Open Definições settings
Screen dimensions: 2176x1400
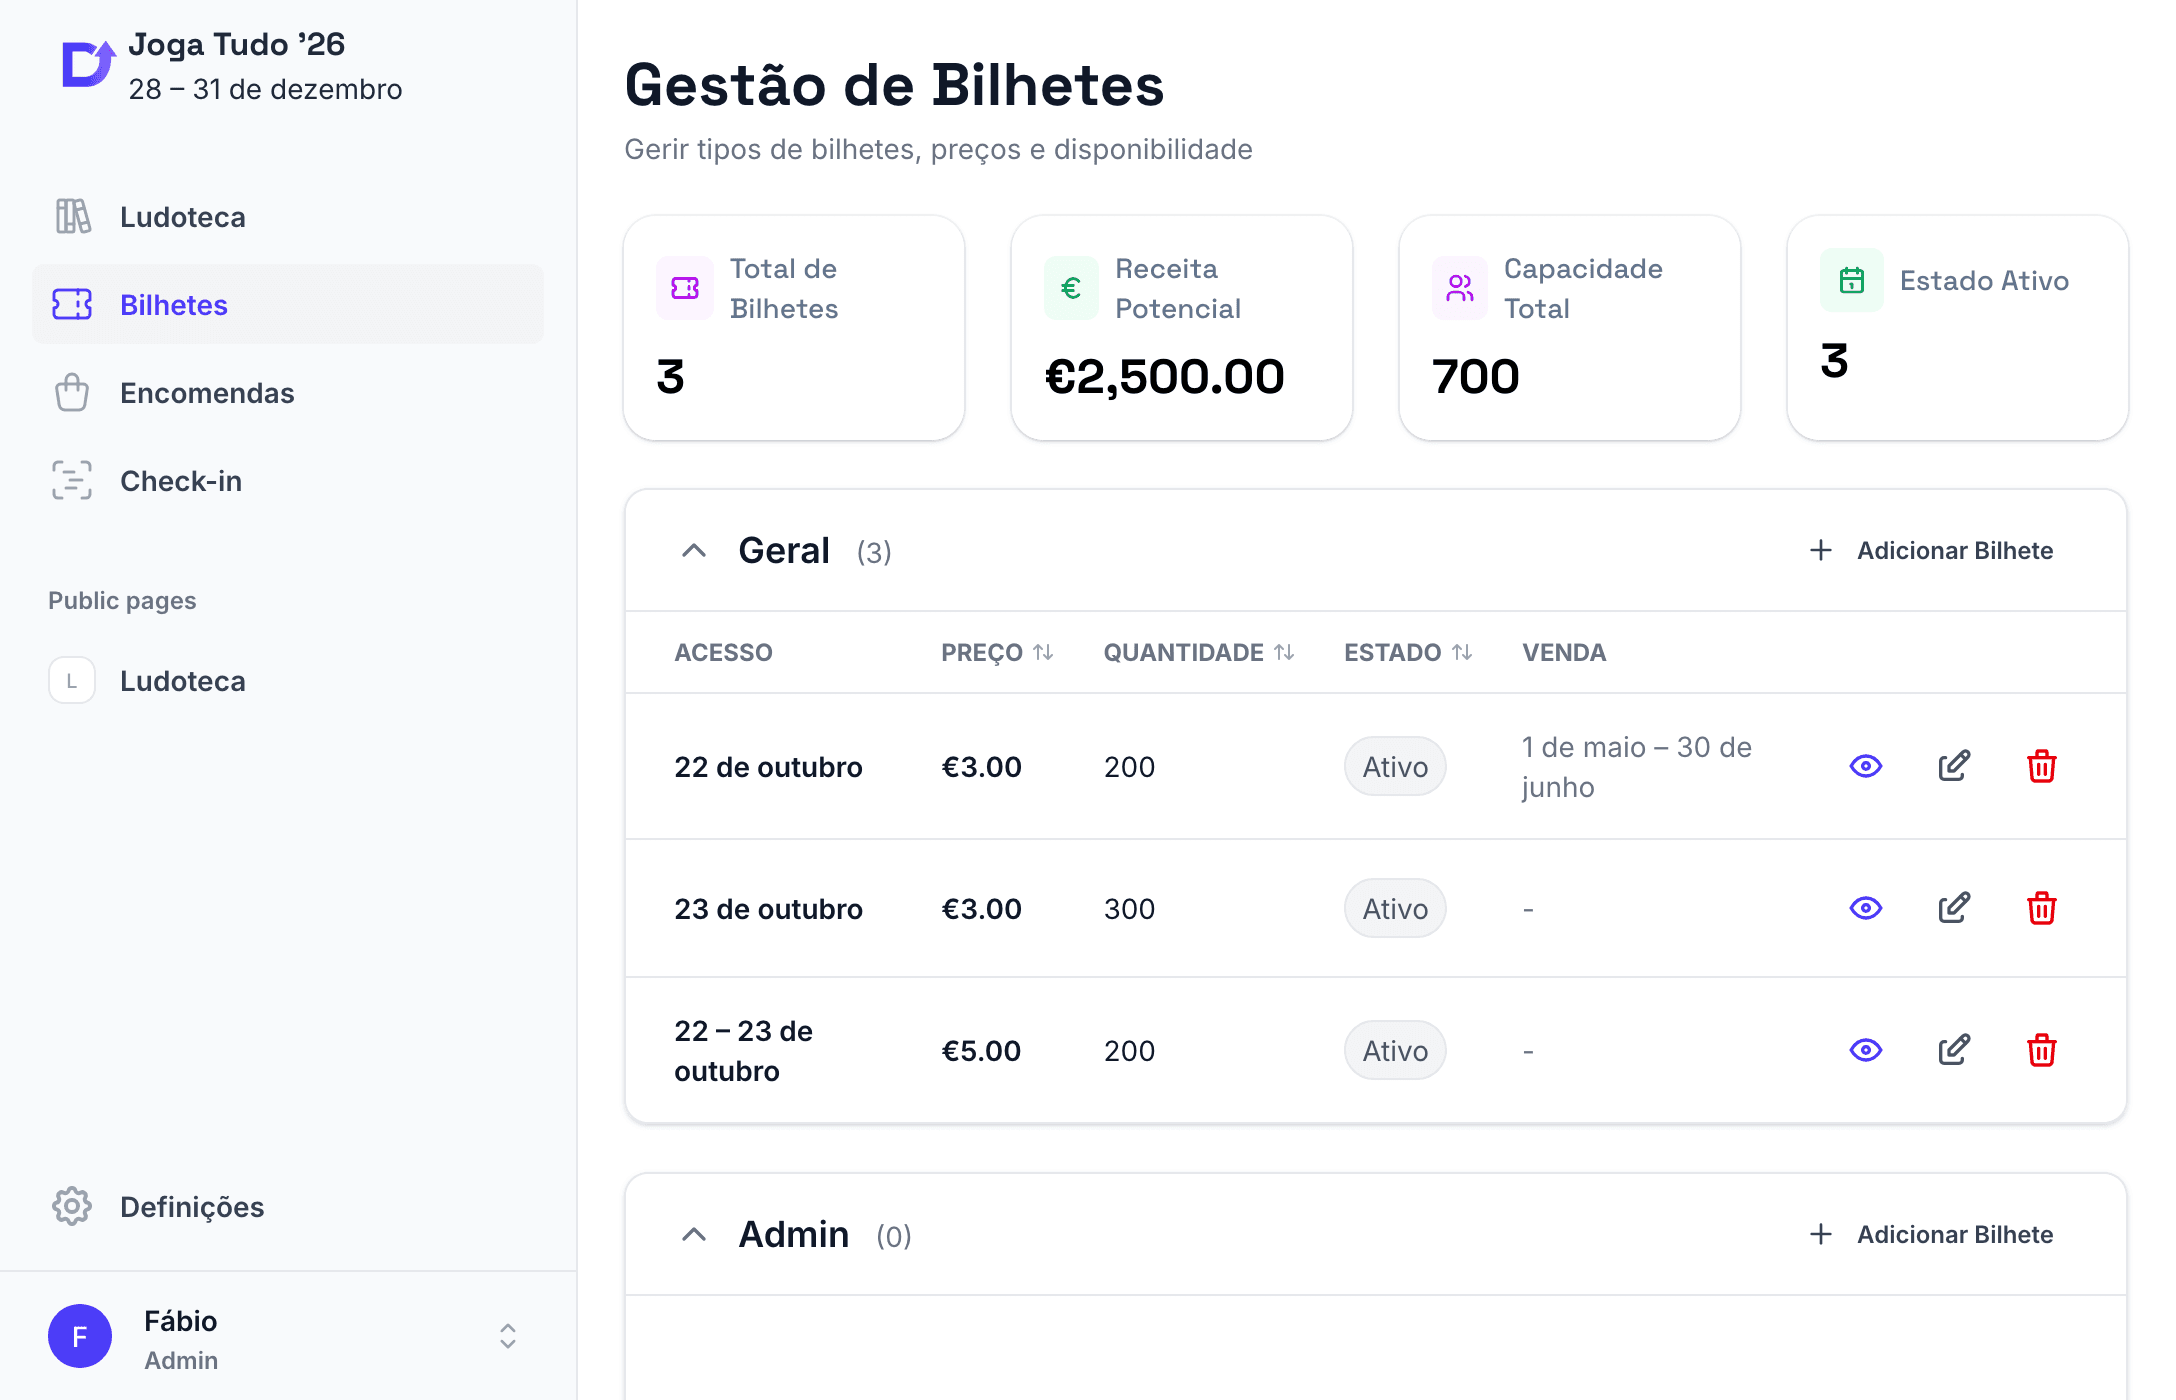click(288, 1206)
